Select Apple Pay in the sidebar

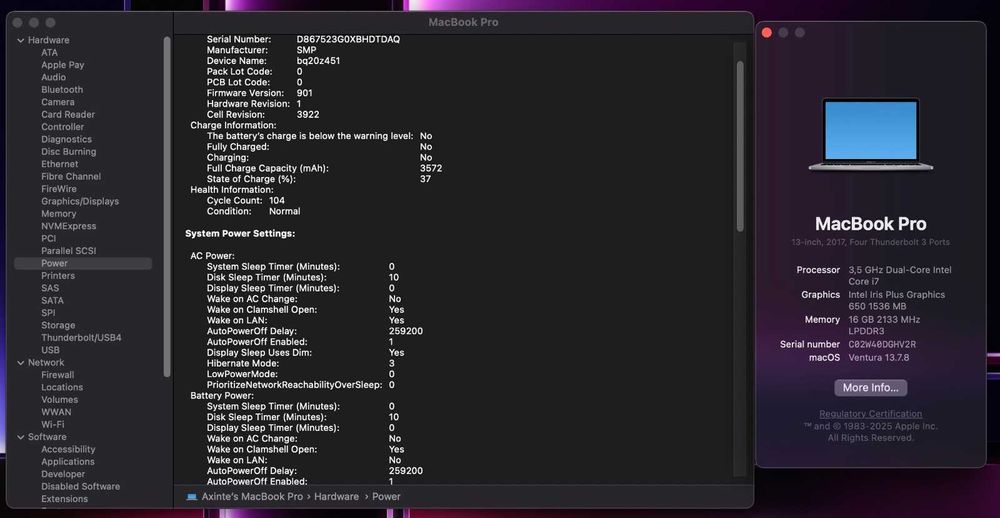point(62,65)
